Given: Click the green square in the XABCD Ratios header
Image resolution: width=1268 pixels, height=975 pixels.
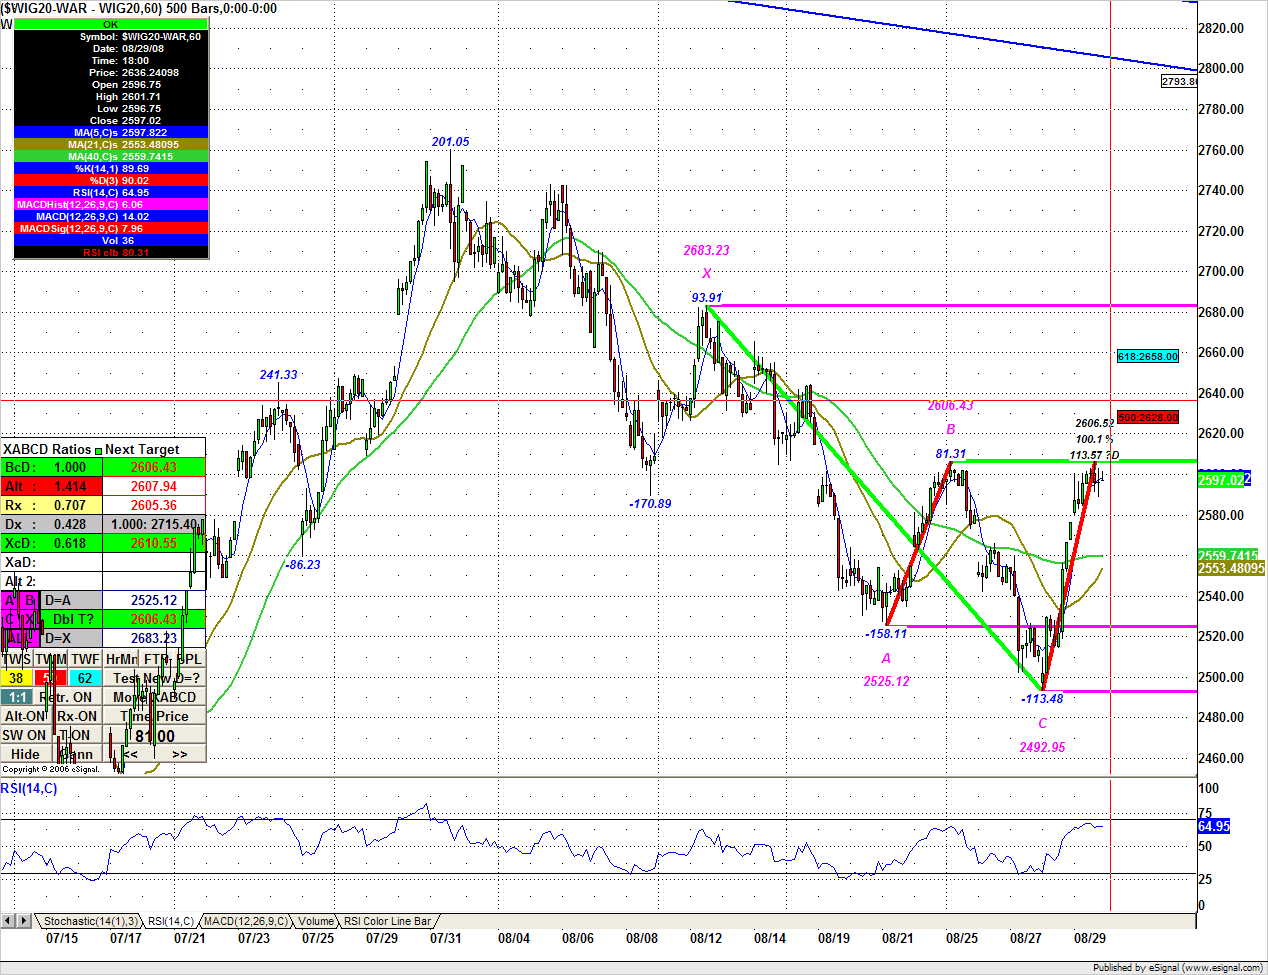Looking at the screenshot, I should click(98, 450).
